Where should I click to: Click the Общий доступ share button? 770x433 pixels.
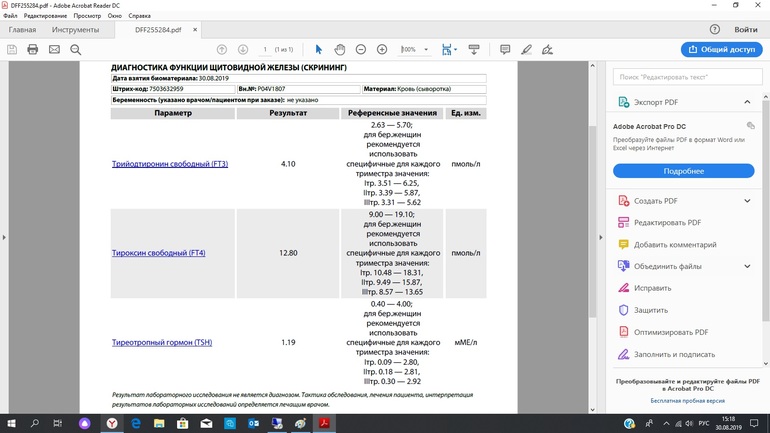pyautogui.click(x=721, y=49)
